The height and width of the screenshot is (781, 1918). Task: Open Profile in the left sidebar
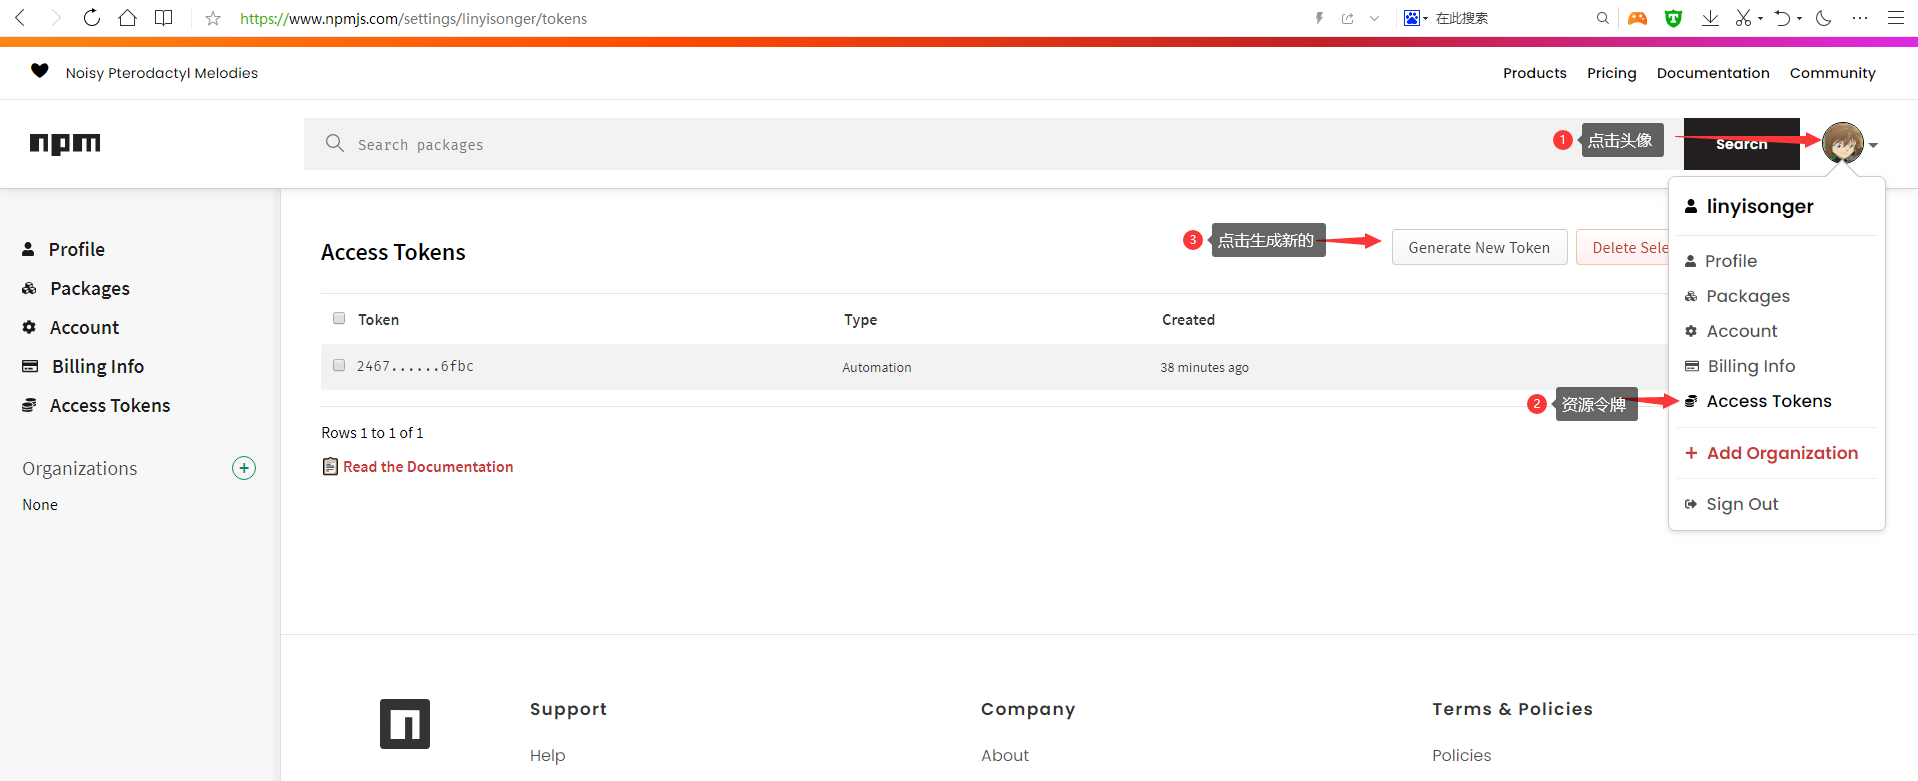pyautogui.click(x=76, y=249)
